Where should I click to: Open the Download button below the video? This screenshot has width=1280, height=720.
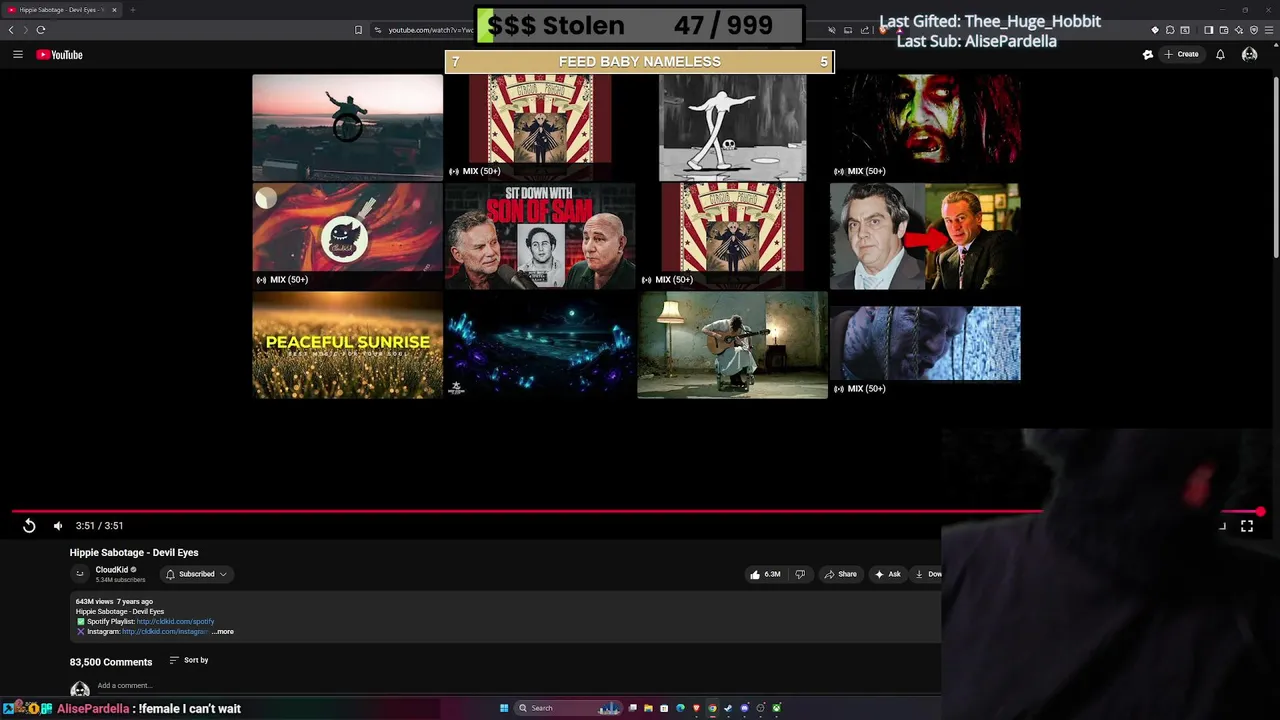(x=928, y=574)
